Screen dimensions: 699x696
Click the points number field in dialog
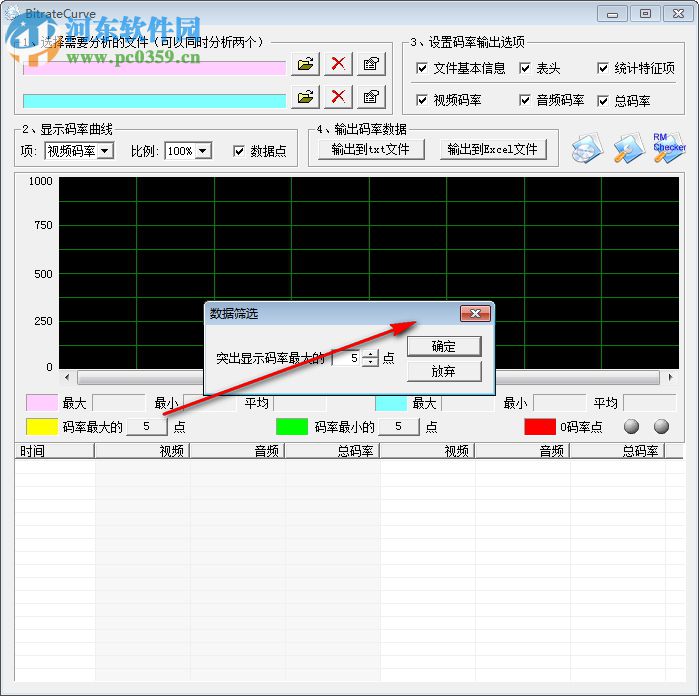pos(348,358)
